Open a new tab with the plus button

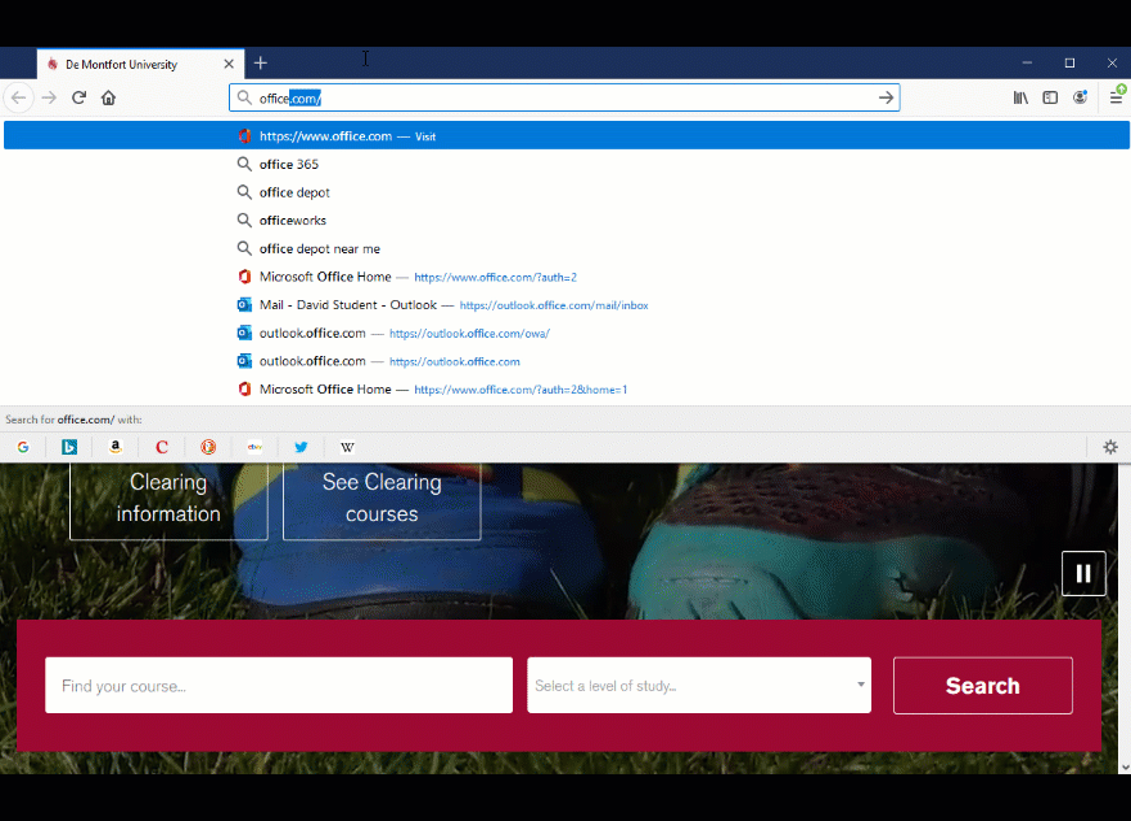(260, 63)
